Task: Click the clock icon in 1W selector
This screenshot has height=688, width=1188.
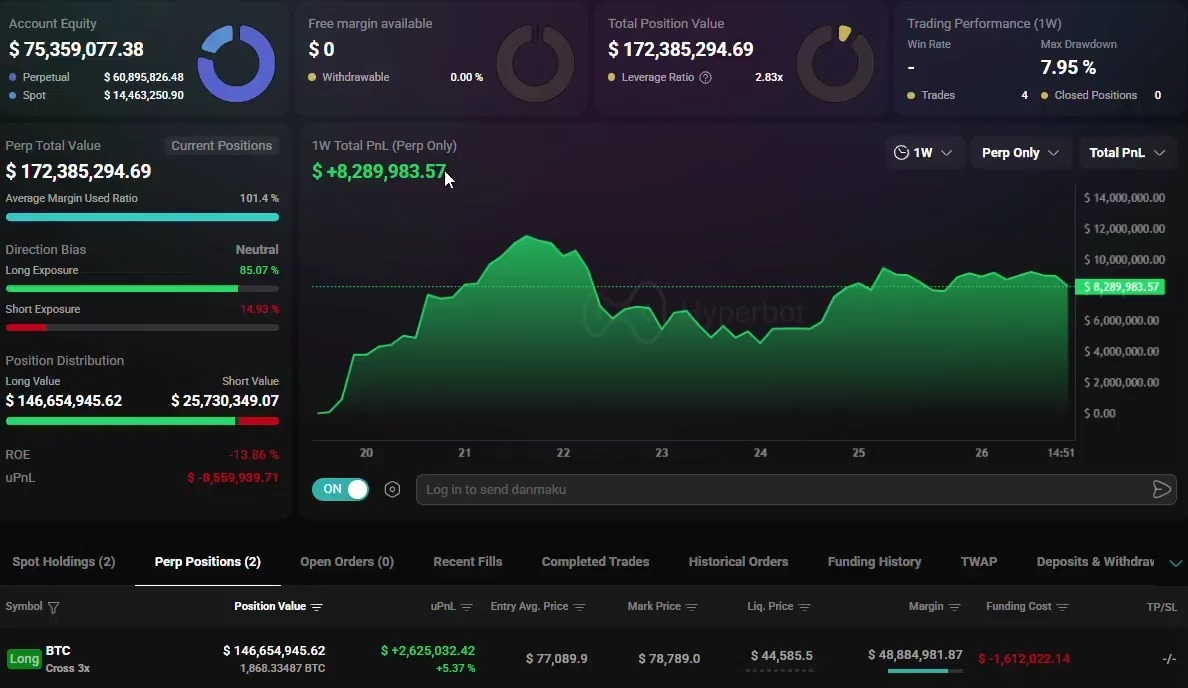Action: pos(901,152)
